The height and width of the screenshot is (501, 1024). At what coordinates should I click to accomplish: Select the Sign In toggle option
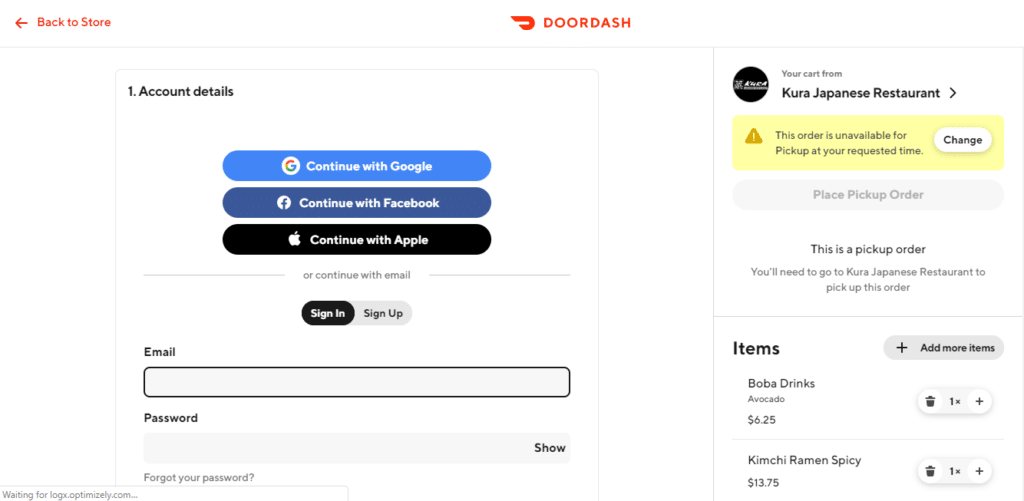(328, 313)
